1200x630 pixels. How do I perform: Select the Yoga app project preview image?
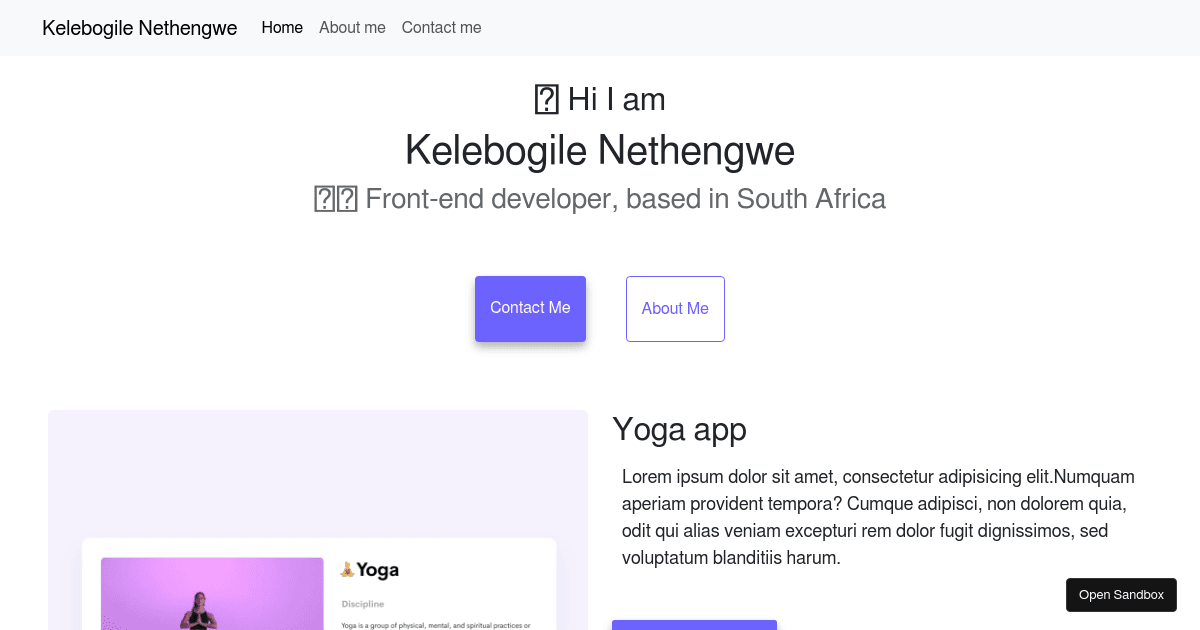(x=318, y=520)
